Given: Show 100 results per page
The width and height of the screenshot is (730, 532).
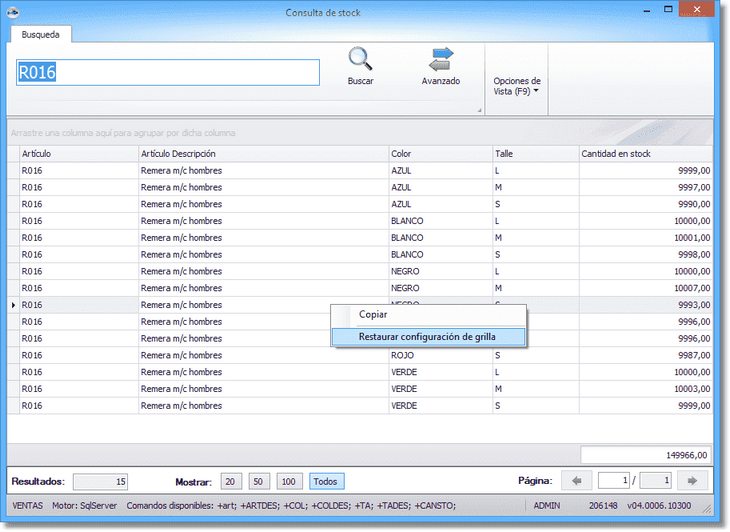Looking at the screenshot, I should [289, 481].
